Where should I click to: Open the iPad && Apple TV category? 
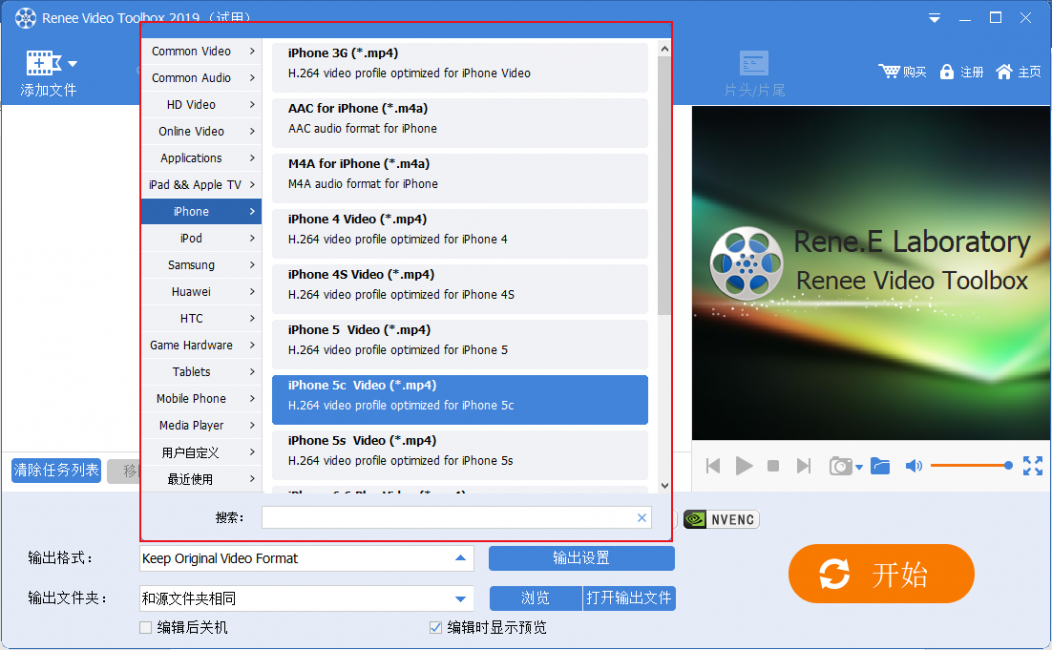[x=201, y=184]
